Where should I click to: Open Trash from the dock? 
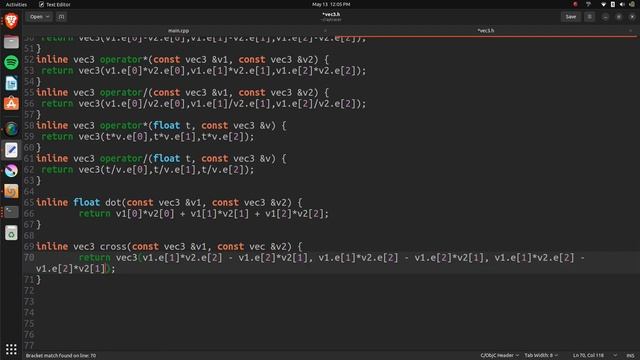pos(11,233)
